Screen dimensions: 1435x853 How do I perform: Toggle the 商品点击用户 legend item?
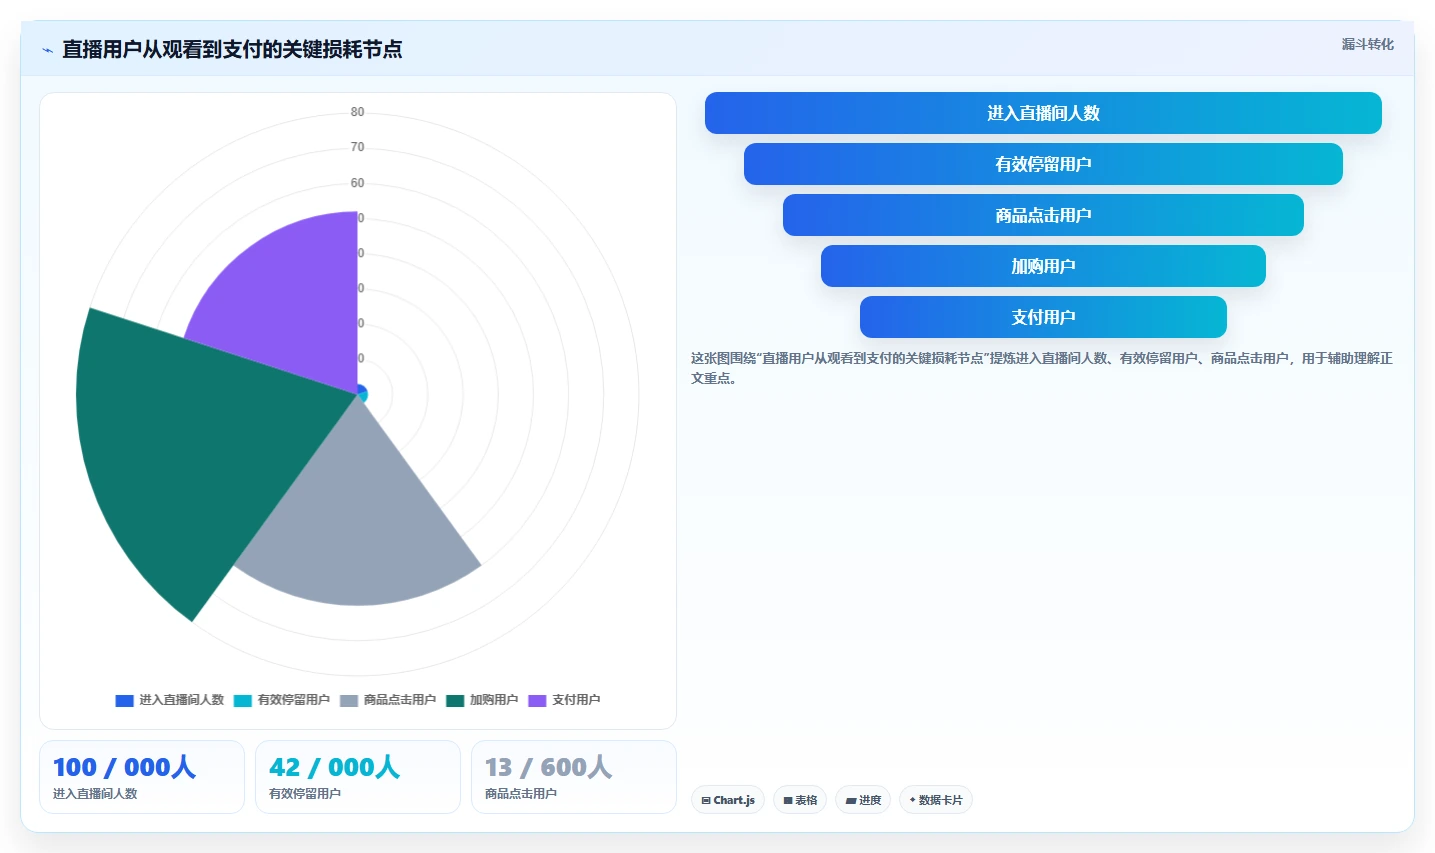coord(388,700)
